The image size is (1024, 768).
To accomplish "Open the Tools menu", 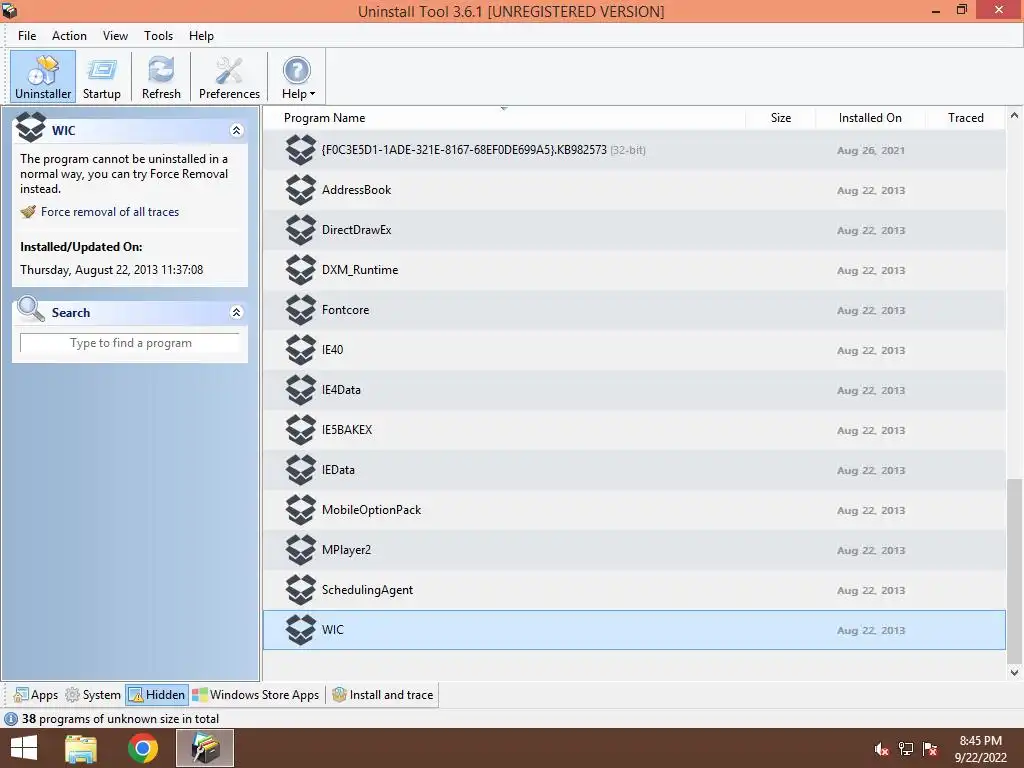I will (x=159, y=36).
